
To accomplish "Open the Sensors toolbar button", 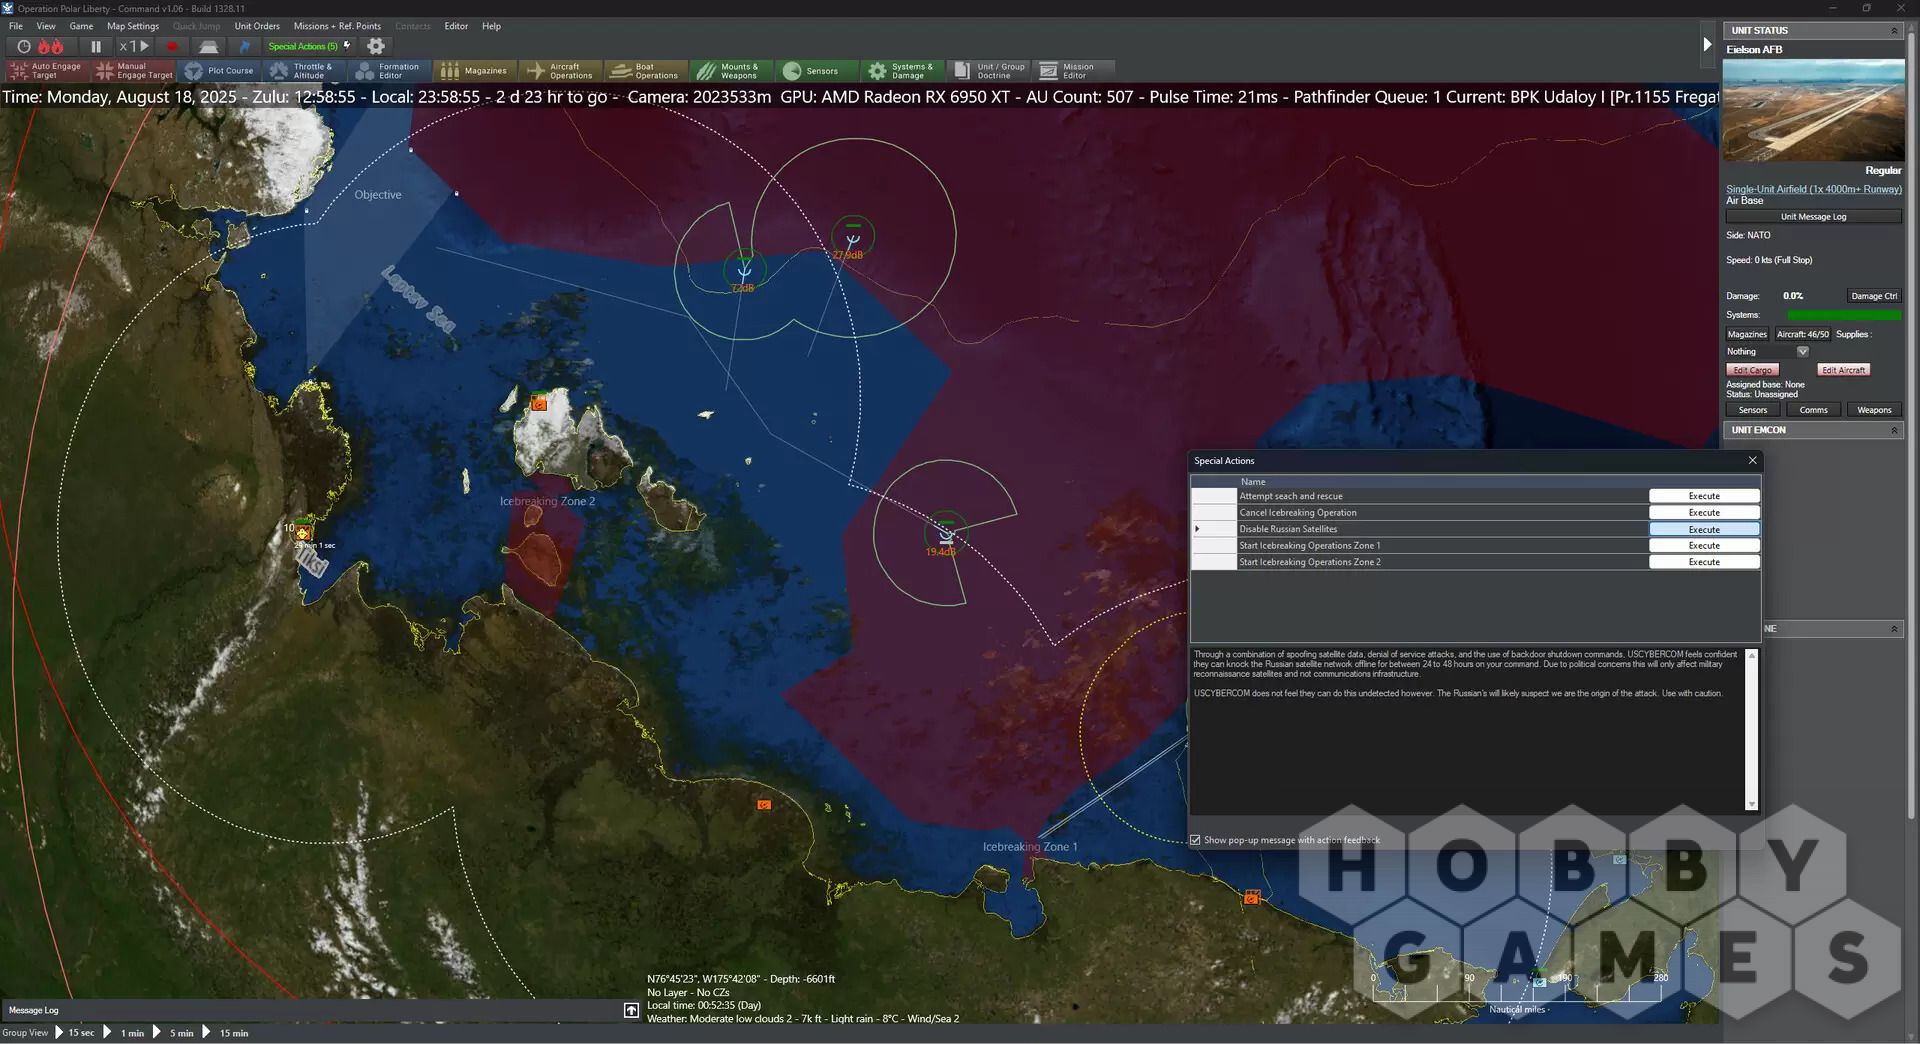I will point(816,71).
